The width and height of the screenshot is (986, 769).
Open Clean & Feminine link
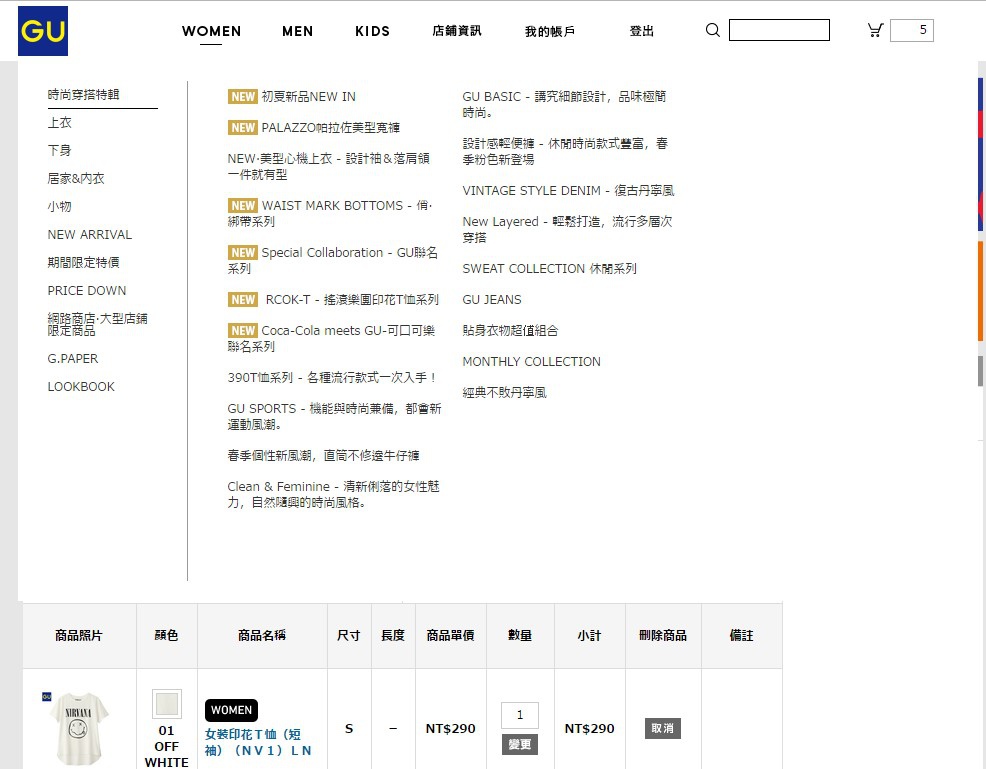[334, 494]
